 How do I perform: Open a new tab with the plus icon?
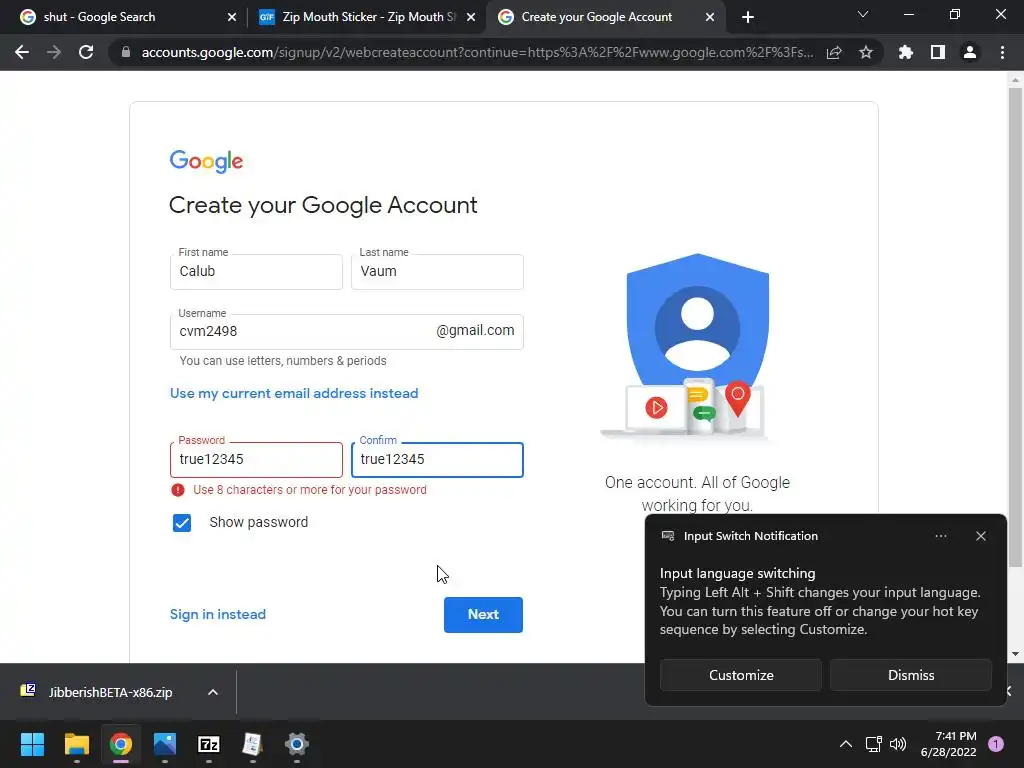tap(748, 17)
